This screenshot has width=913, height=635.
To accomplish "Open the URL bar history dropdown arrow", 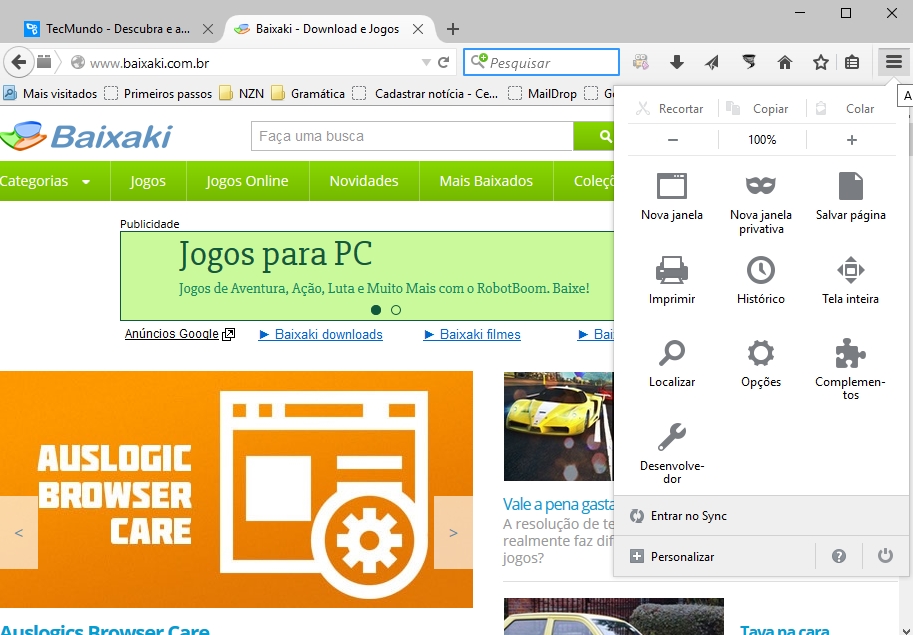I will pos(426,62).
